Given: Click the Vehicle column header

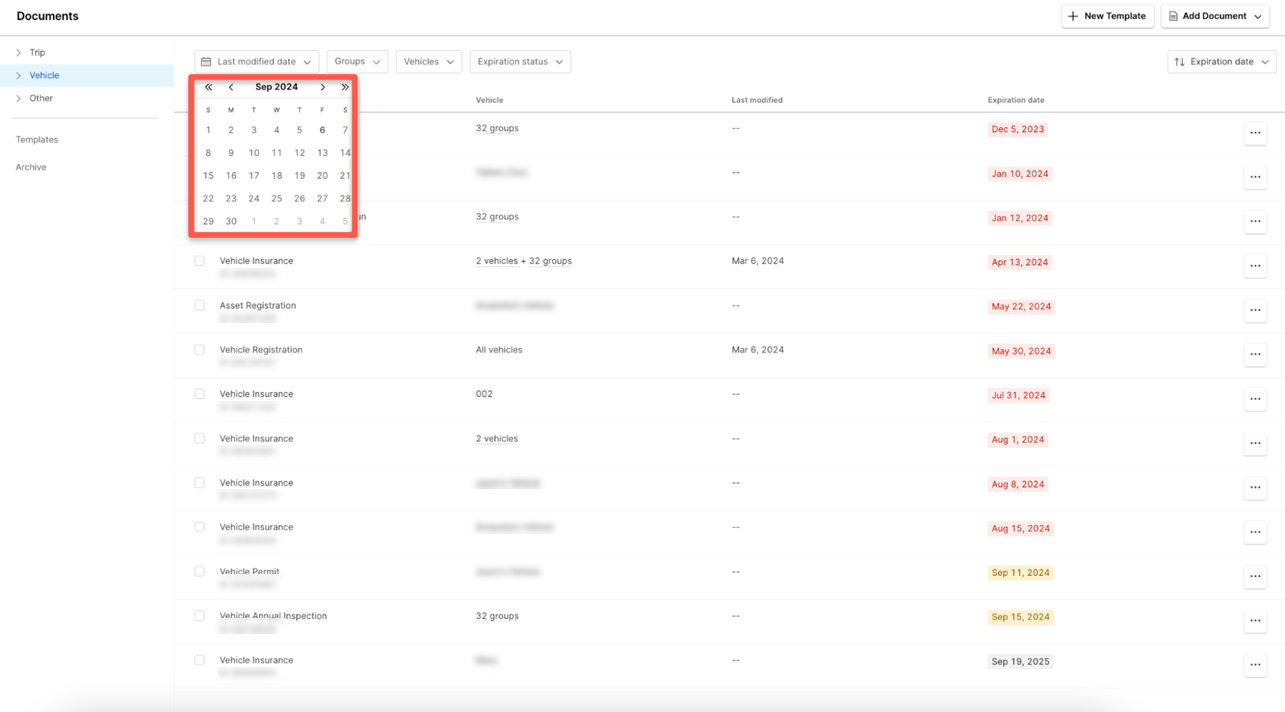Looking at the screenshot, I should (489, 100).
